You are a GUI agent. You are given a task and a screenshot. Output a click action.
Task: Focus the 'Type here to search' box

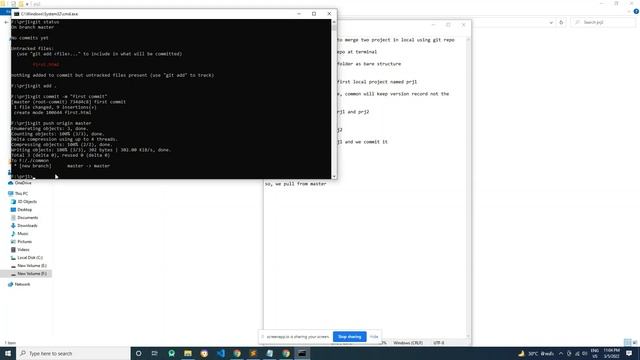point(73,353)
